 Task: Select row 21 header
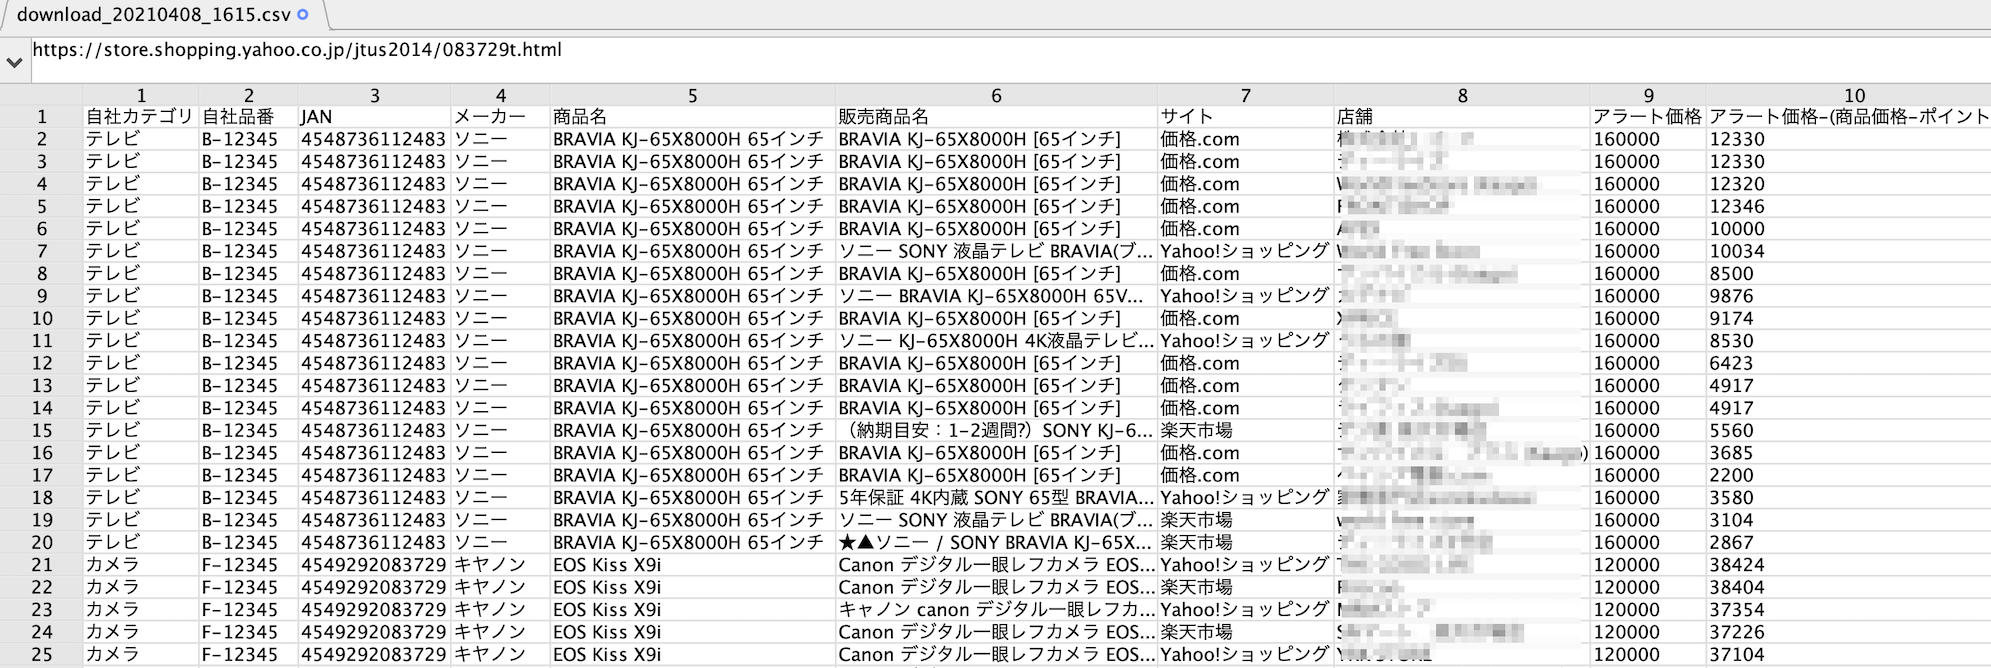point(42,565)
